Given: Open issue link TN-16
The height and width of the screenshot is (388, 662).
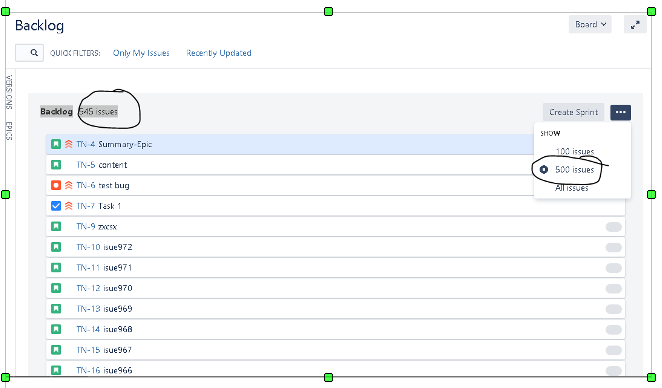Looking at the screenshot, I should pyautogui.click(x=88, y=370).
